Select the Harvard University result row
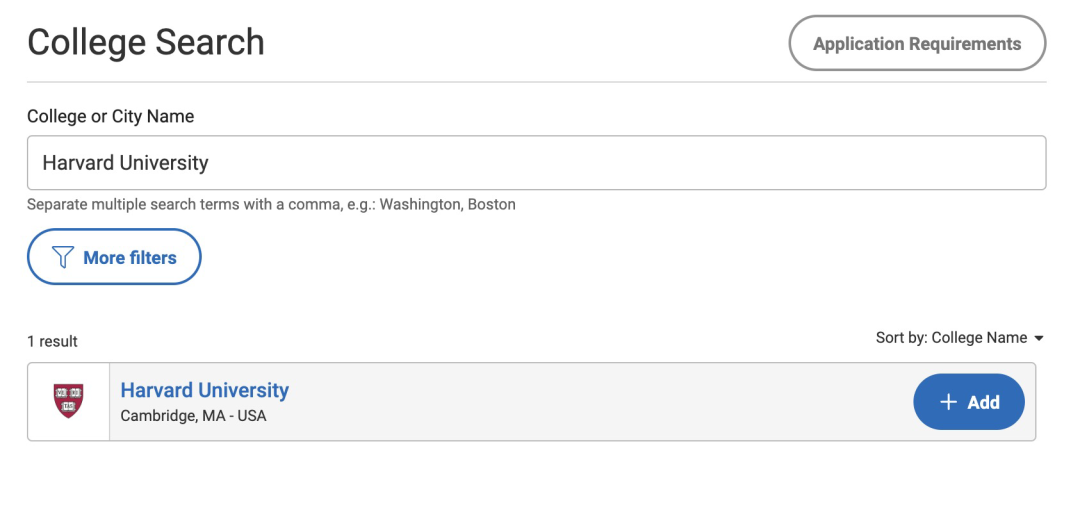The image size is (1080, 519). [x=531, y=402]
